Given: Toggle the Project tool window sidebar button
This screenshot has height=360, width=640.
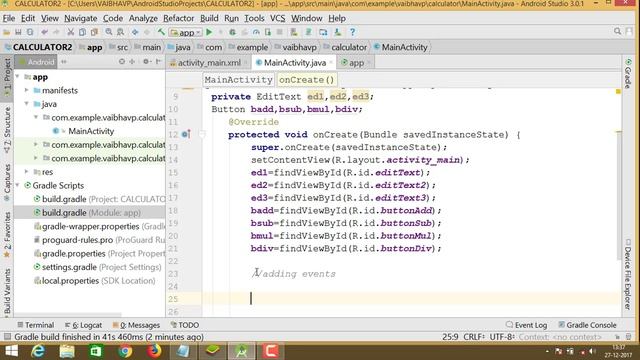Looking at the screenshot, I should pos(7,77).
